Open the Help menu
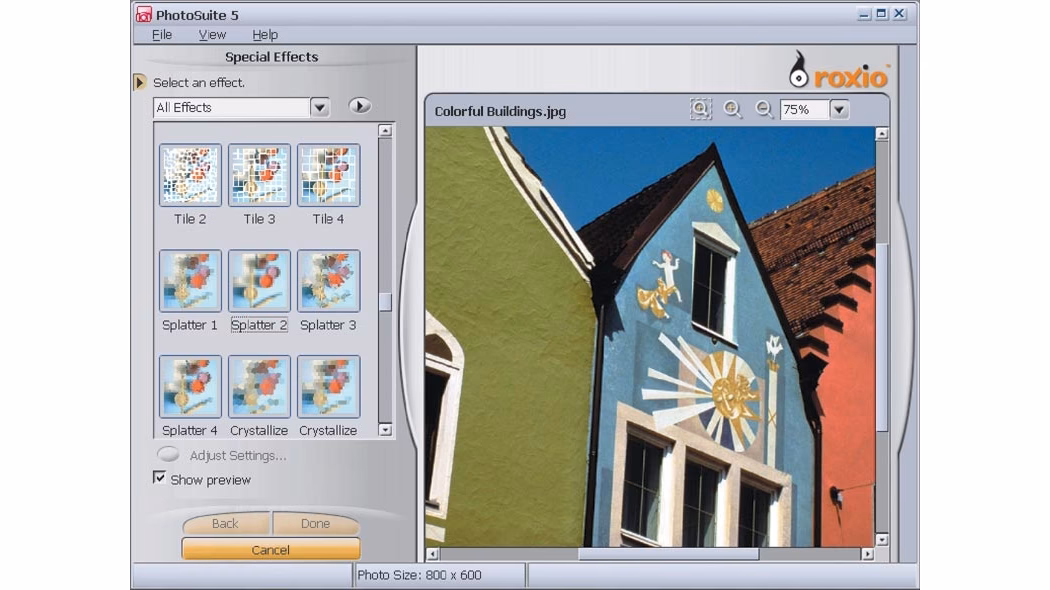Screen dimensions: 1050x590 point(265,35)
